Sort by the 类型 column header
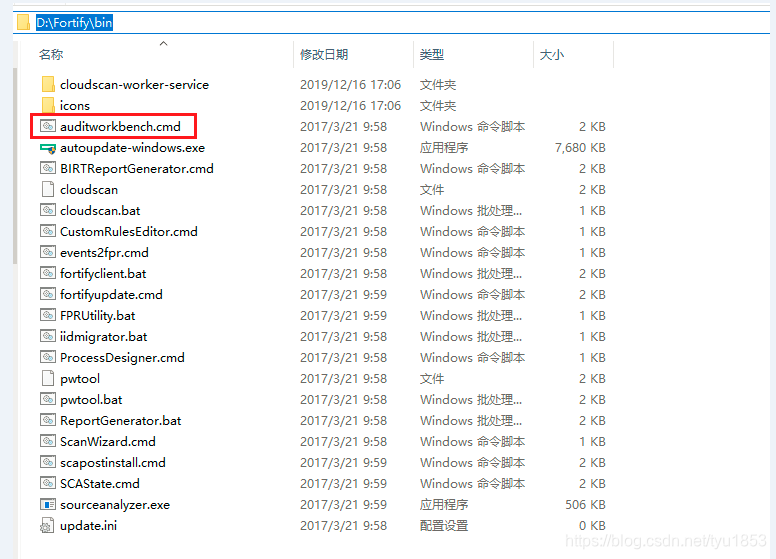Screen dimensions: 776x559 pyautogui.click(x=432, y=54)
